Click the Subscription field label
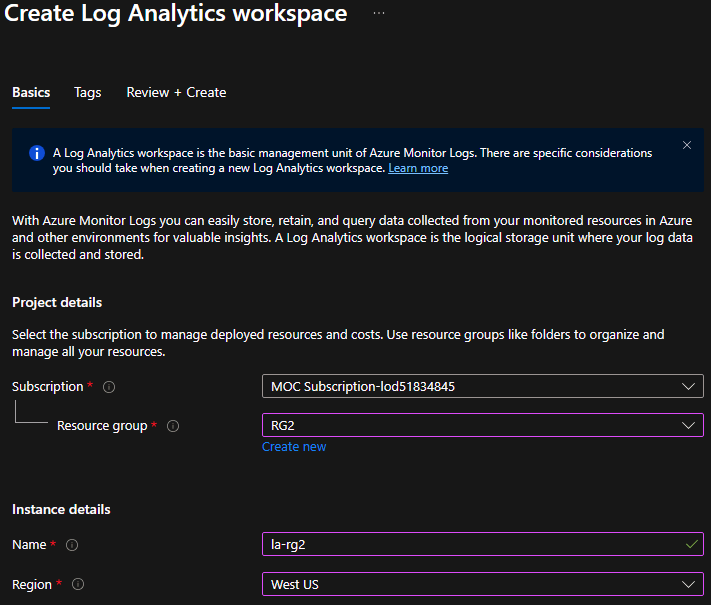The width and height of the screenshot is (711, 605). tap(48, 387)
